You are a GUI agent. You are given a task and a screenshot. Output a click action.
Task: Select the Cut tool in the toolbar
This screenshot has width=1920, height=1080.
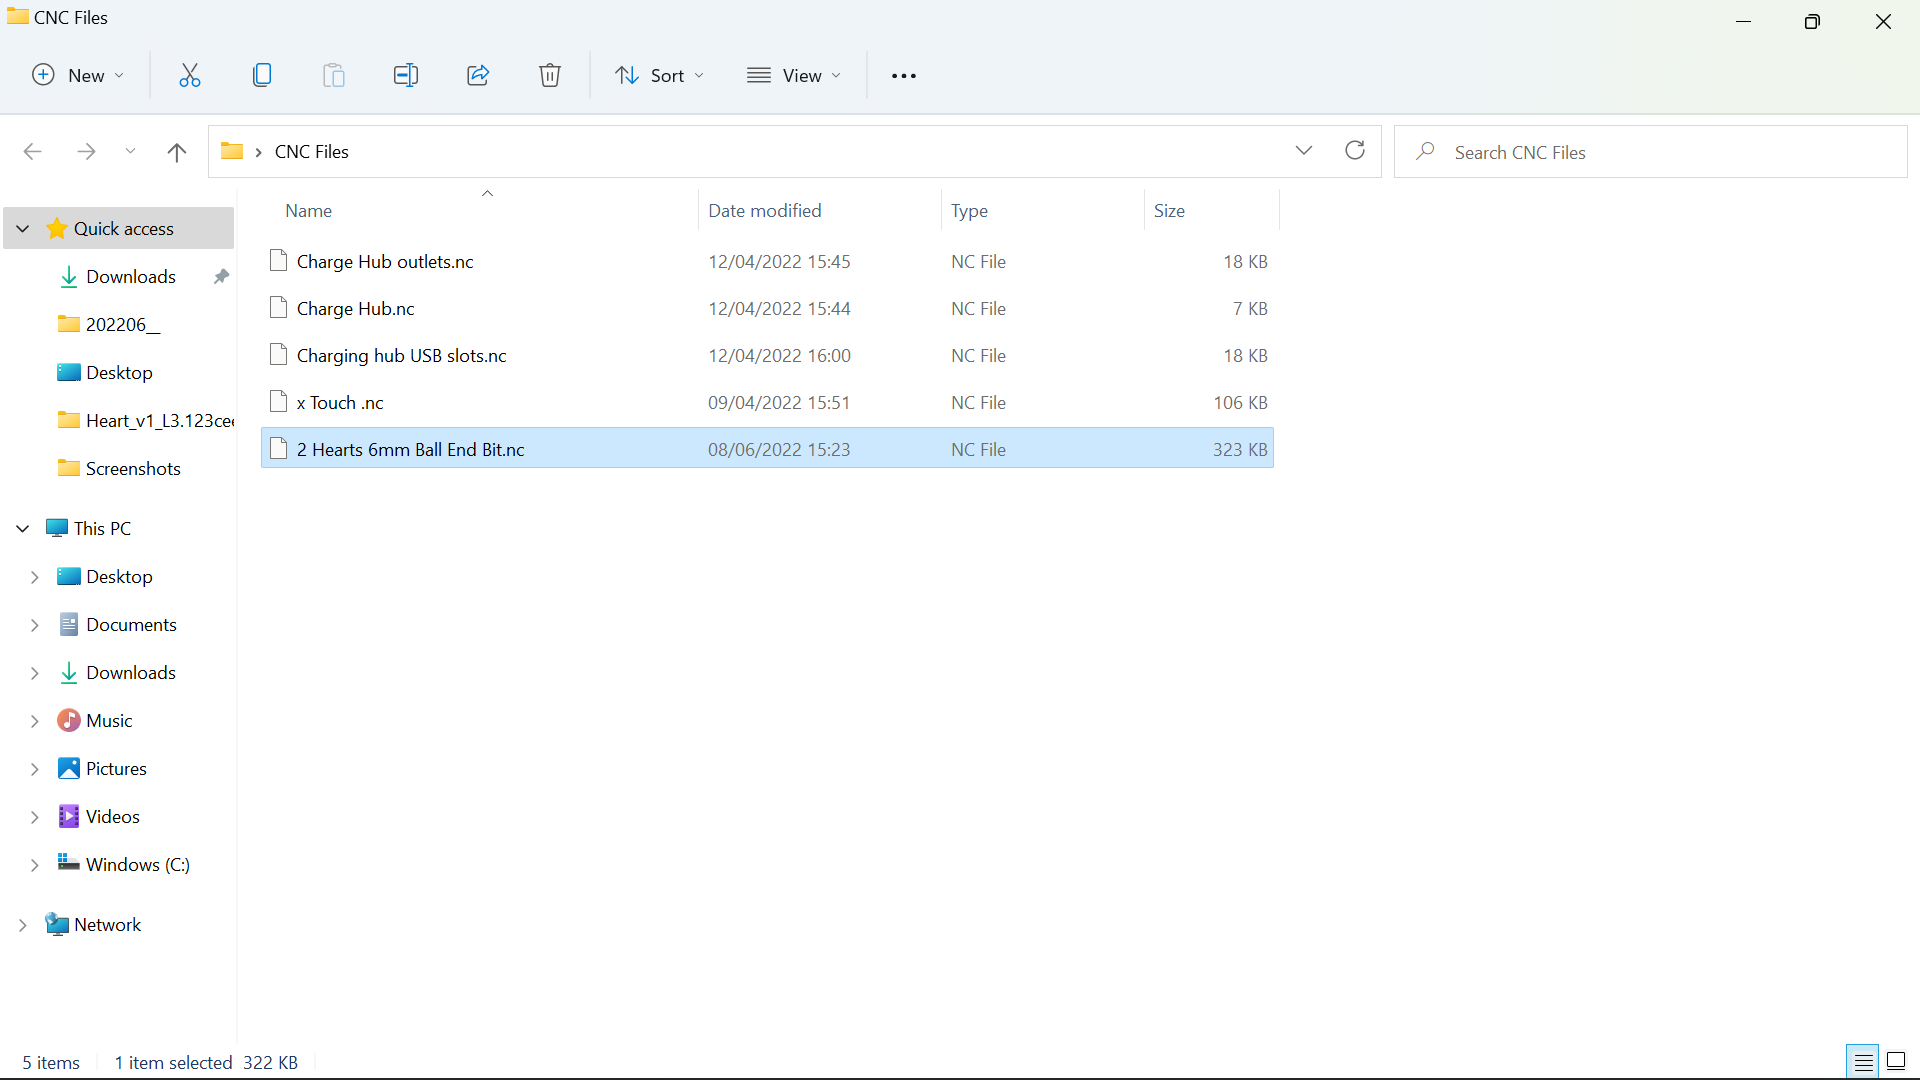[x=189, y=75]
